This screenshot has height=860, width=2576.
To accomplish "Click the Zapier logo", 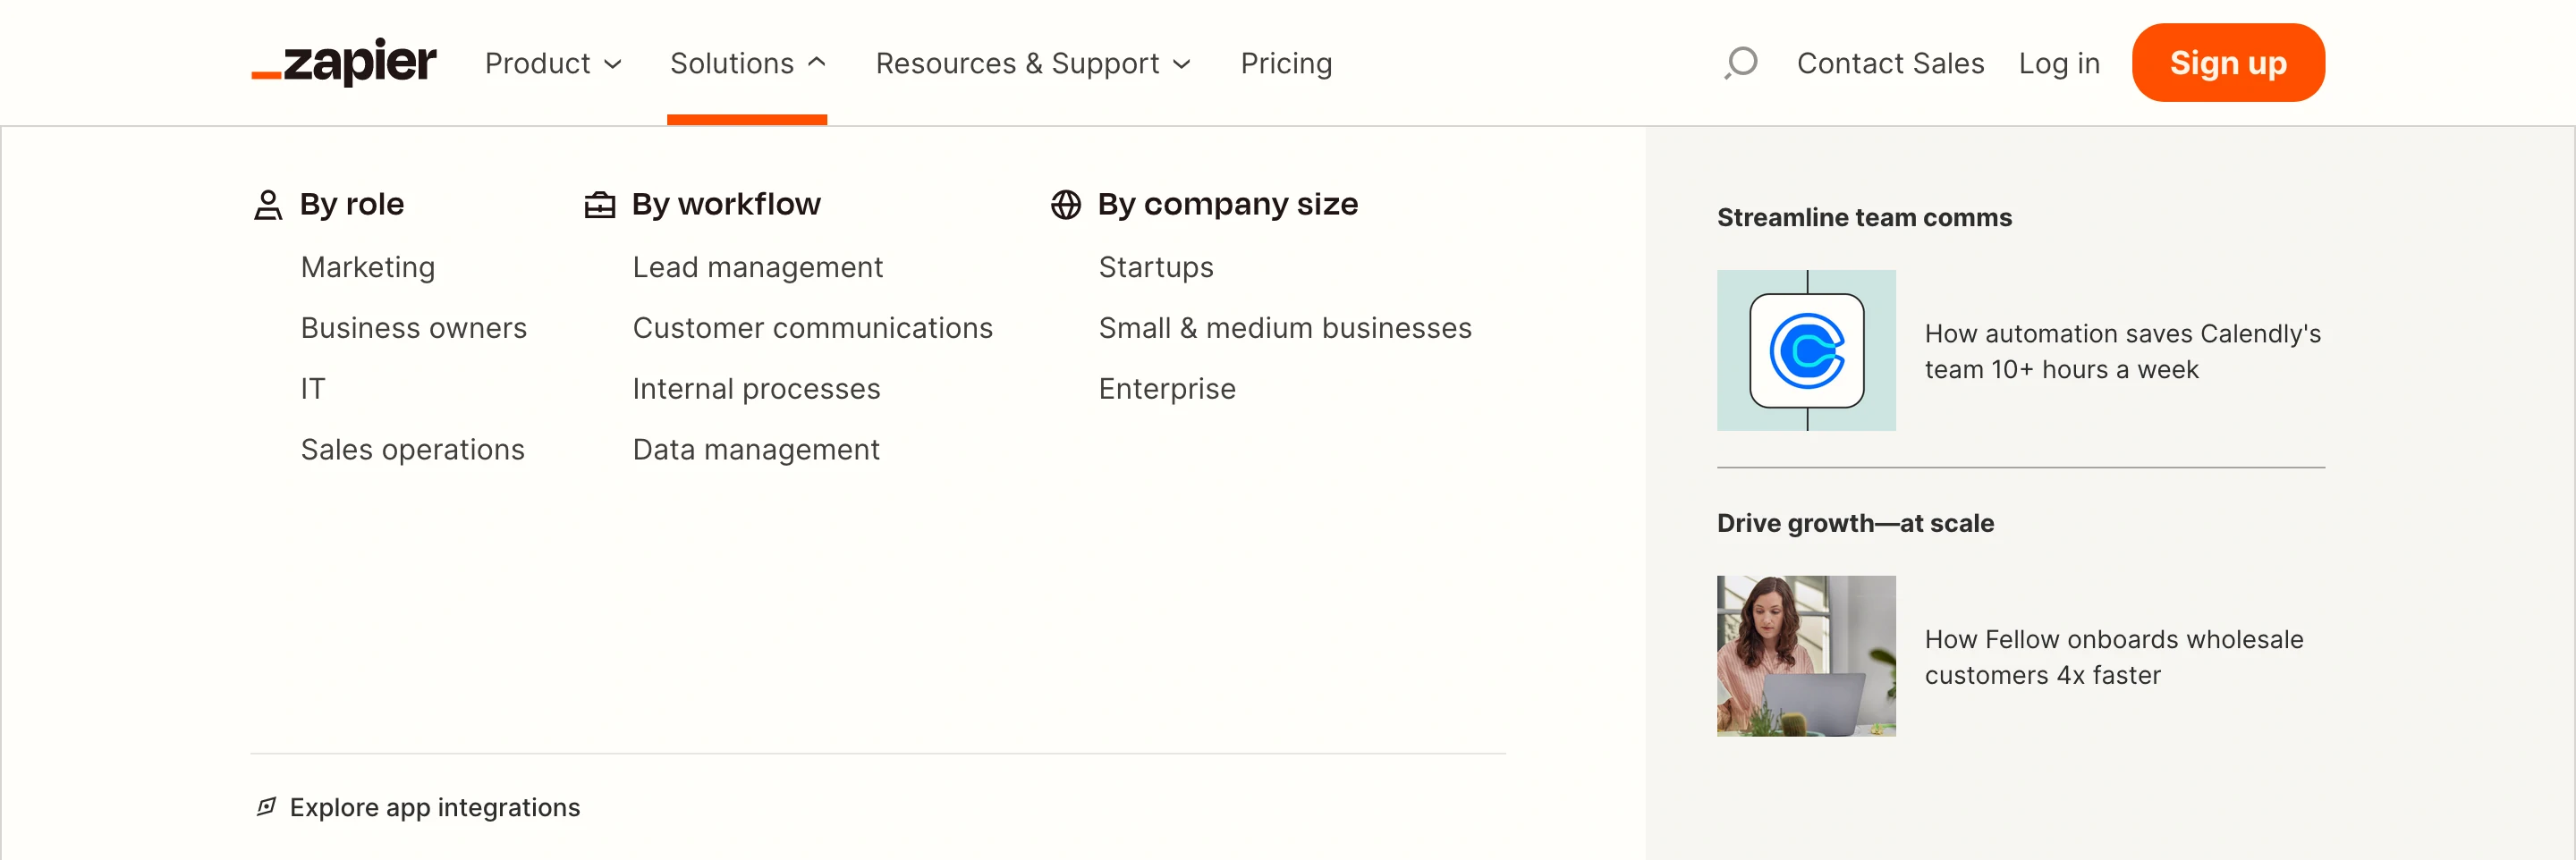I will click(x=343, y=63).
